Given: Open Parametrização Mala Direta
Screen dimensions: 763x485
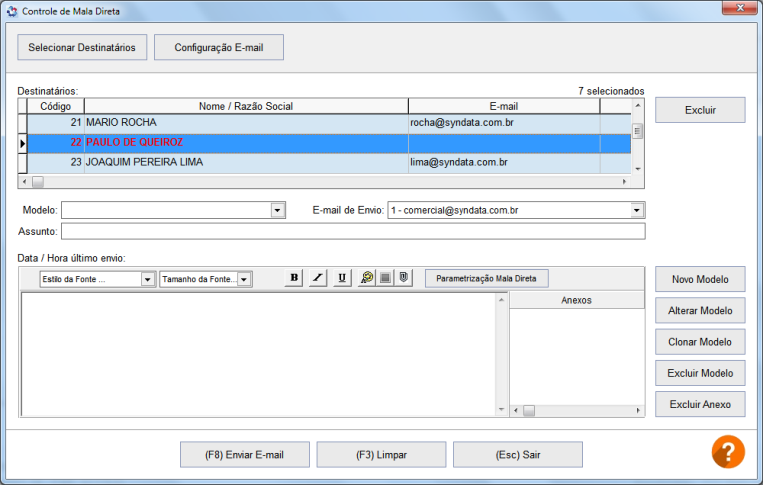Looking at the screenshot, I should (x=487, y=278).
